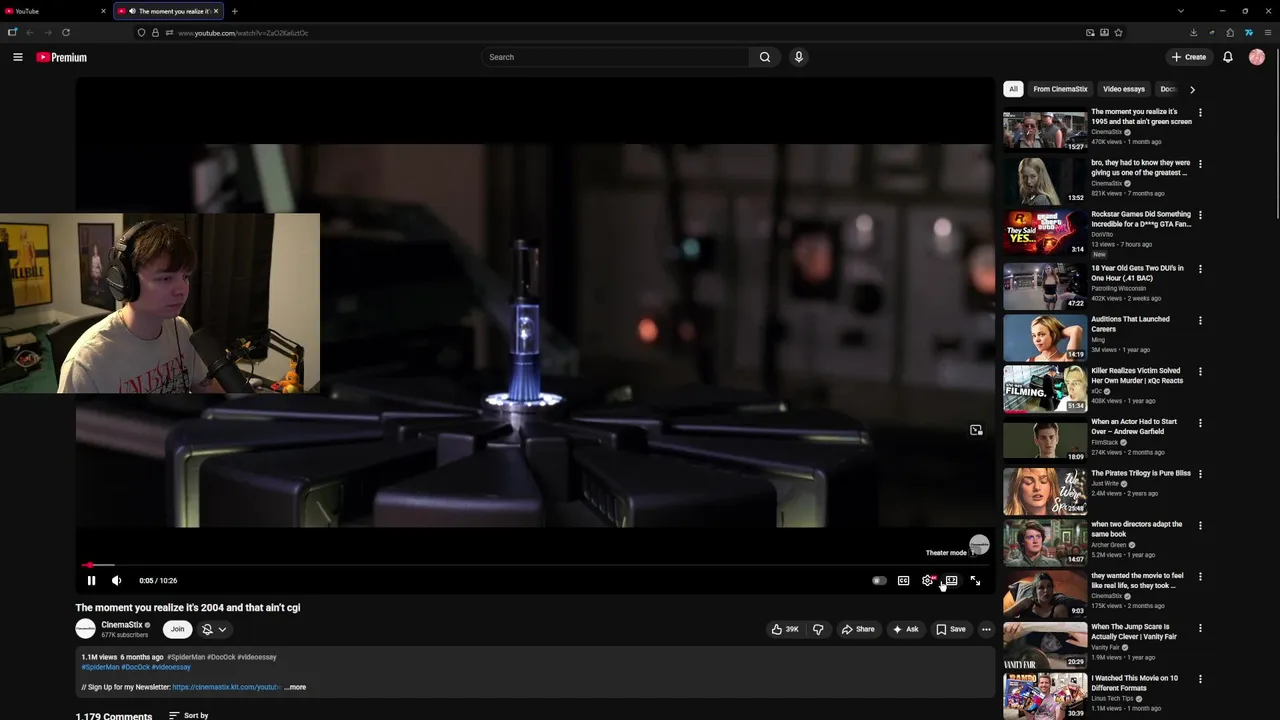Open Killer Realizes Victim Solved video title

1137,376
